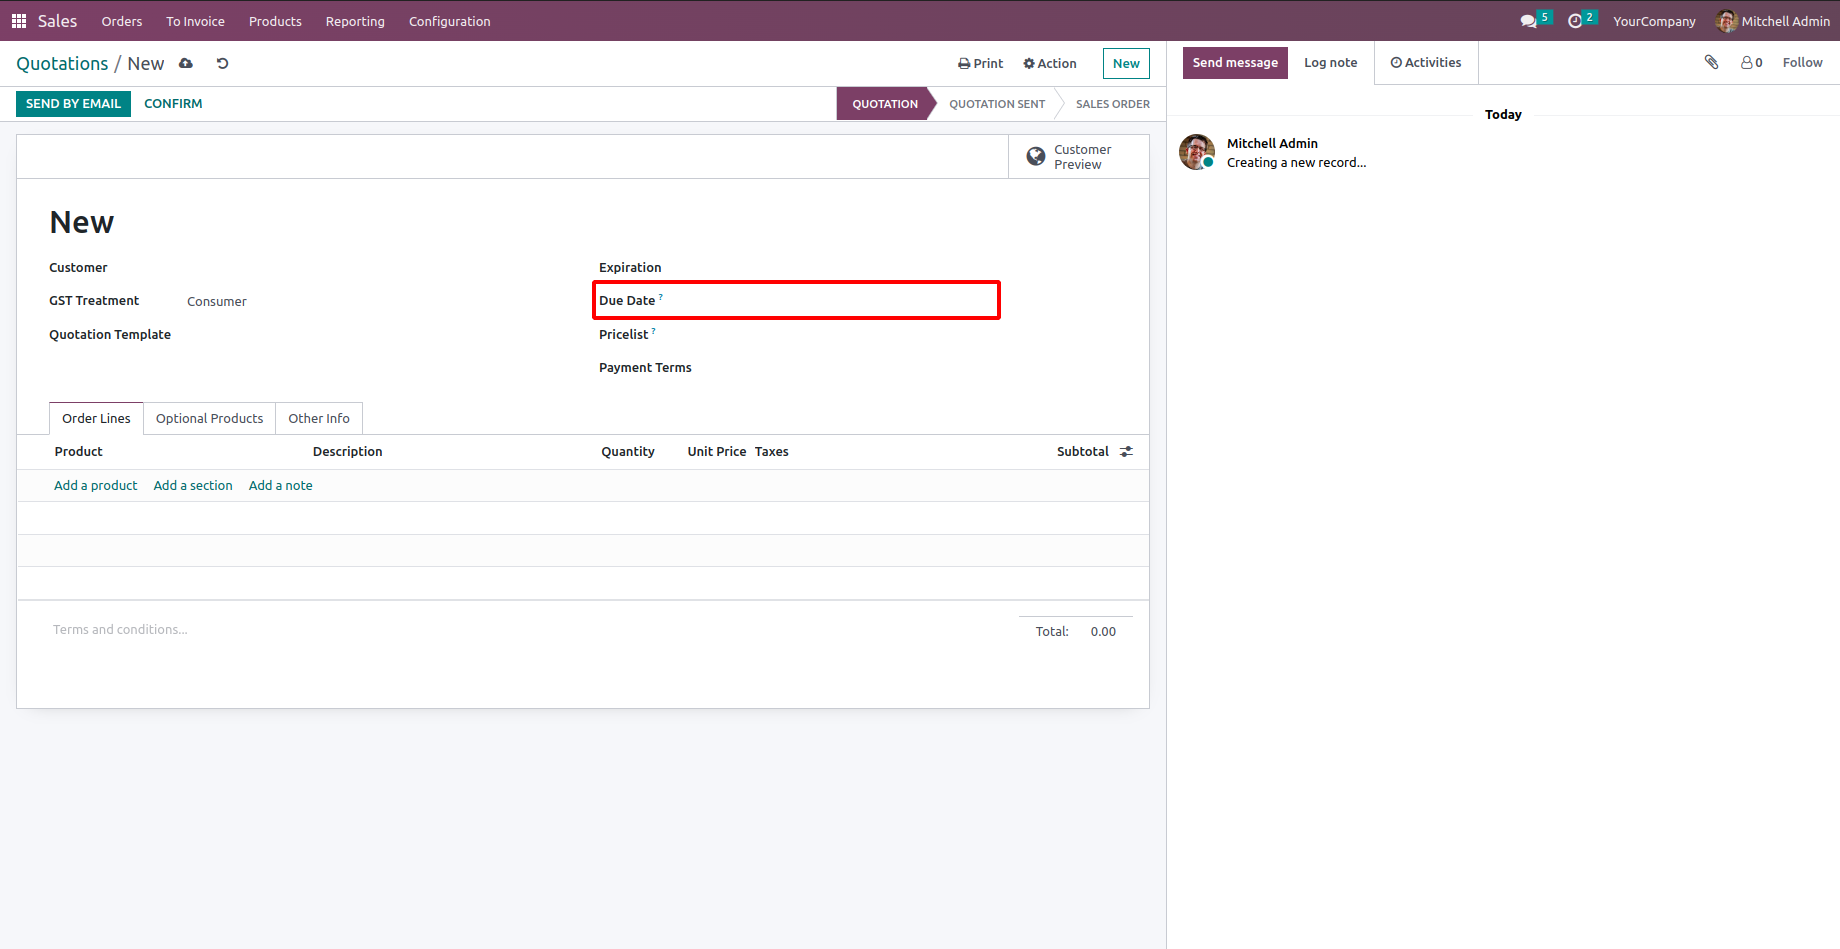
Task: Open the column settings adjust icon
Action: [x=1126, y=452]
